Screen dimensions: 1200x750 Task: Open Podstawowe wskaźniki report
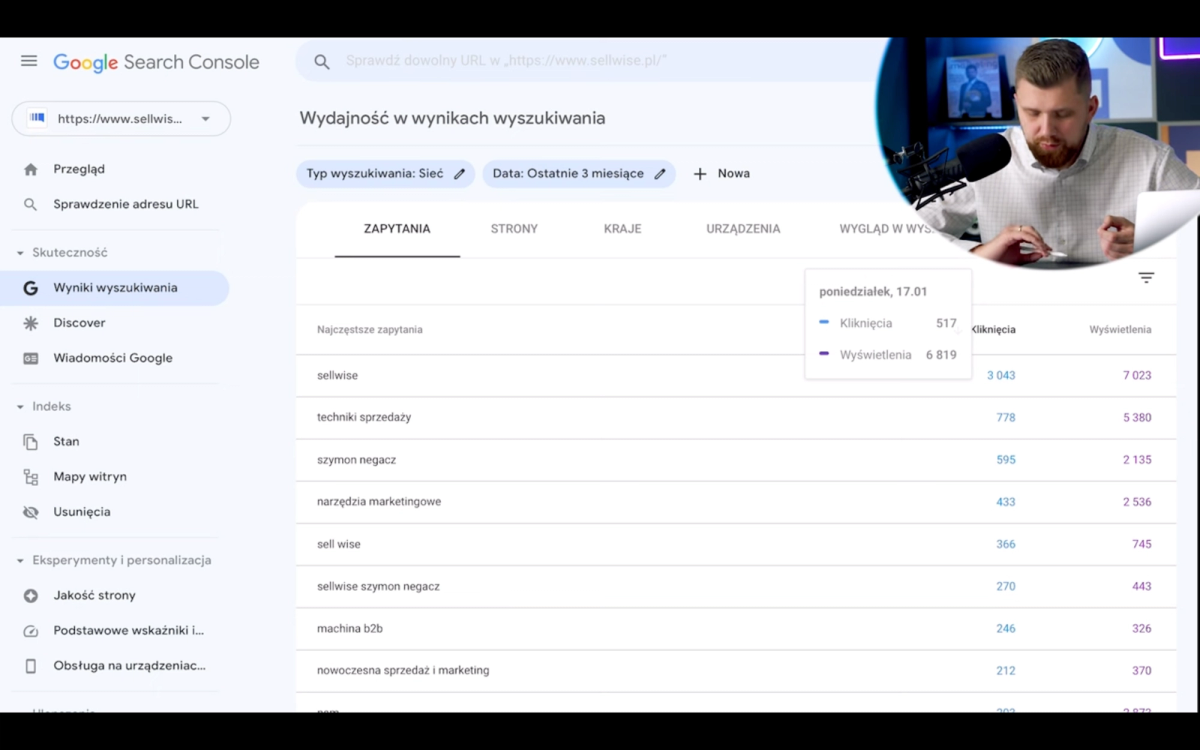coord(128,631)
